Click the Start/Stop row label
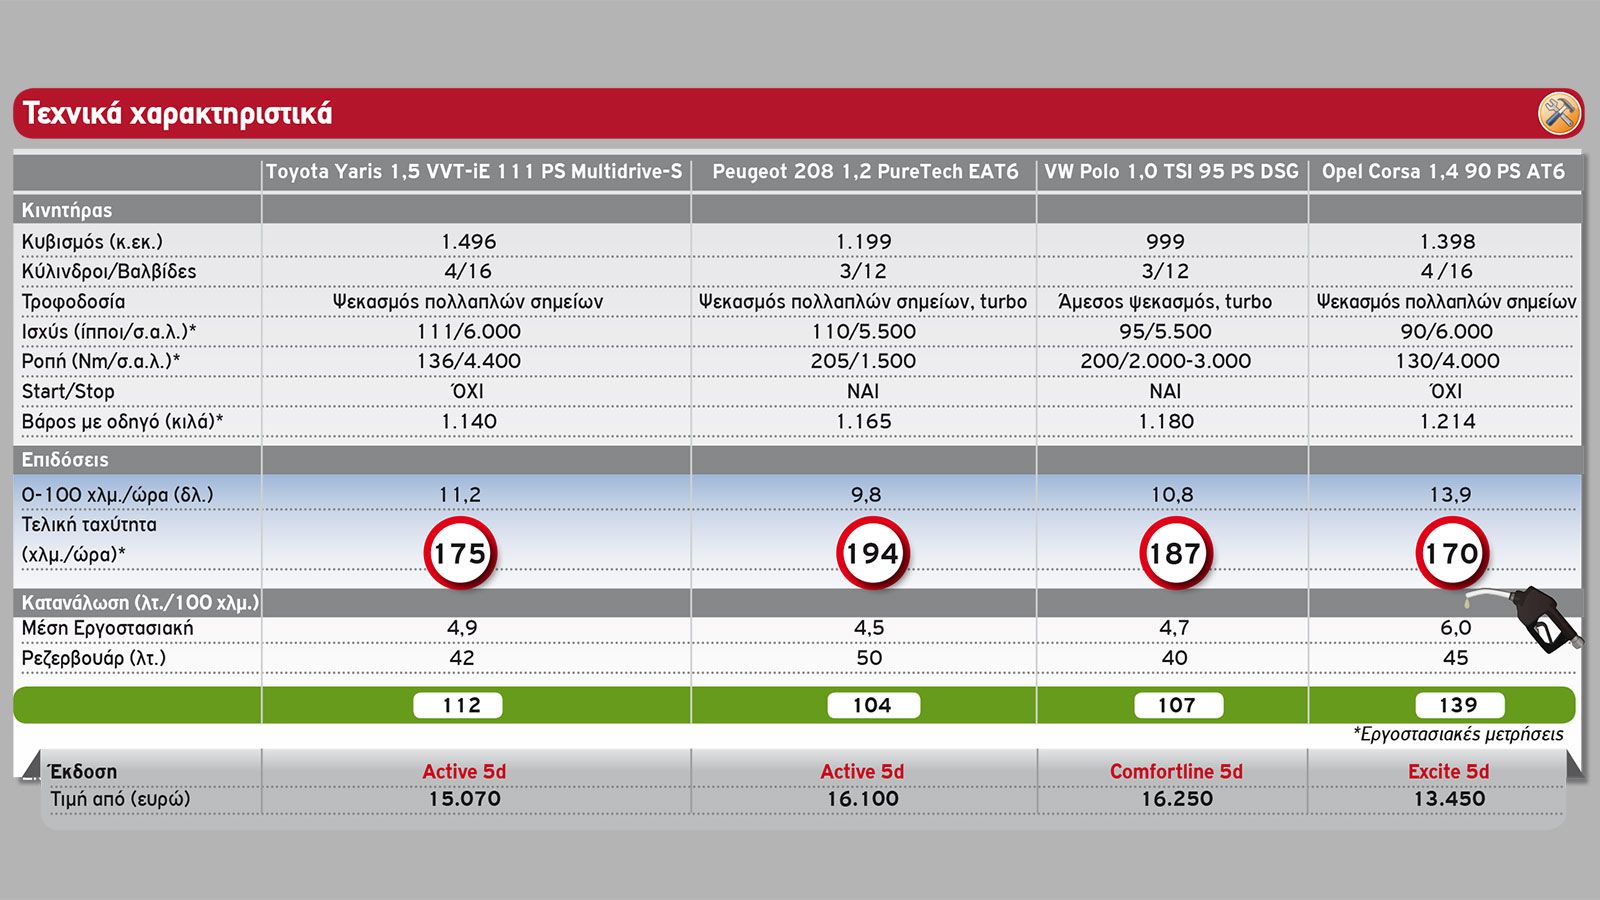The width and height of the screenshot is (1600, 900). (68, 391)
